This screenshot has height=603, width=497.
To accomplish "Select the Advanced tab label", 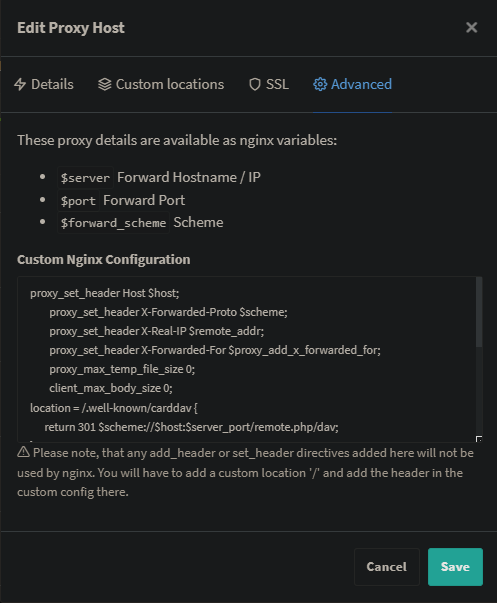I will pos(361,84).
